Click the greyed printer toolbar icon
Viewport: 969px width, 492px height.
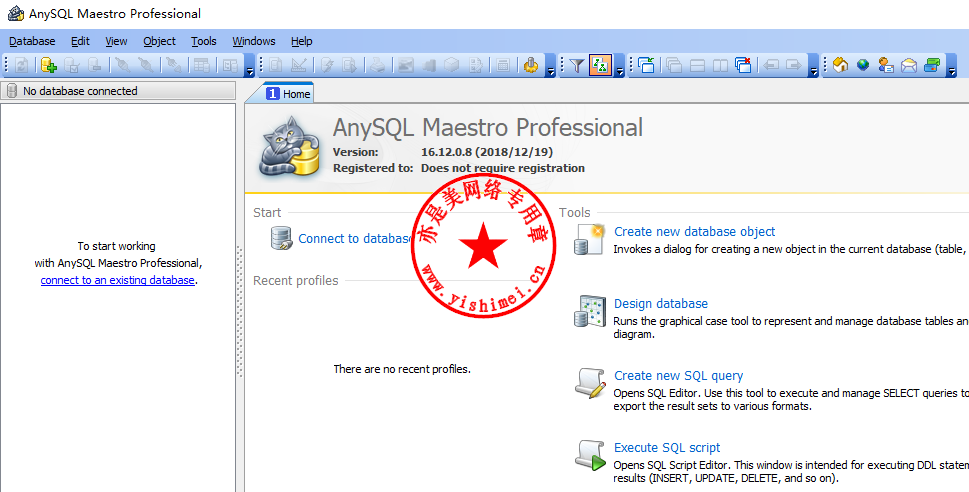378,65
